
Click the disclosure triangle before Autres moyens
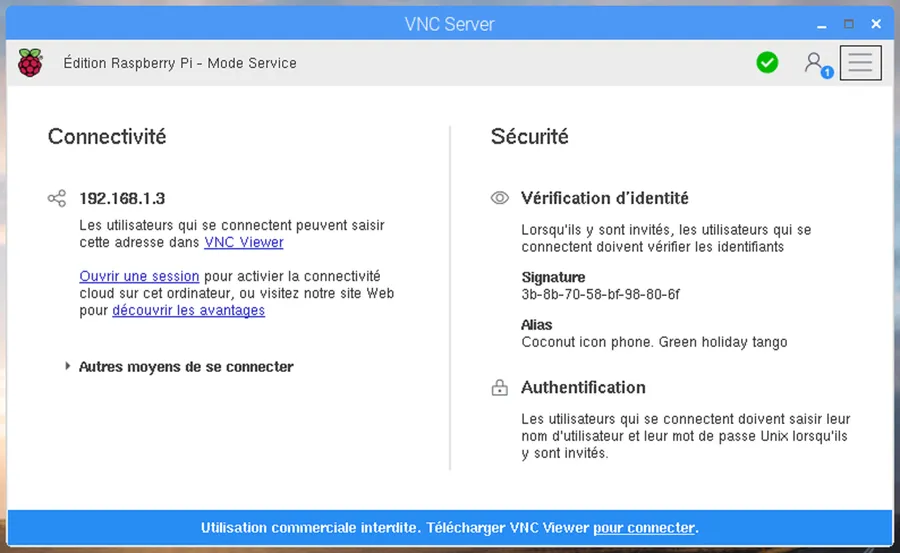[67, 366]
